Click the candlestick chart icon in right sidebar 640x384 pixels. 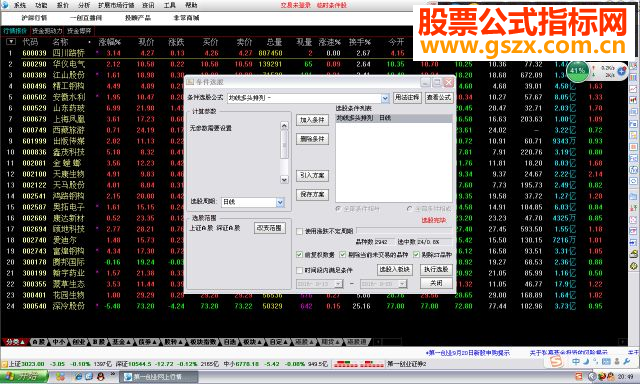click(633, 100)
